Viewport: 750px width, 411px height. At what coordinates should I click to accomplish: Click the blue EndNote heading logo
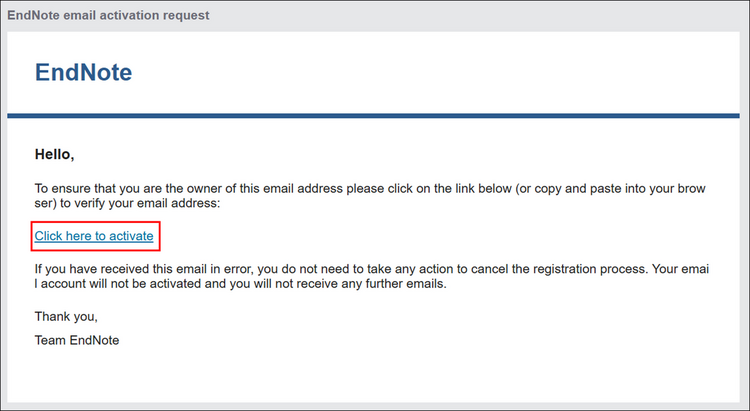pyautogui.click(x=83, y=72)
